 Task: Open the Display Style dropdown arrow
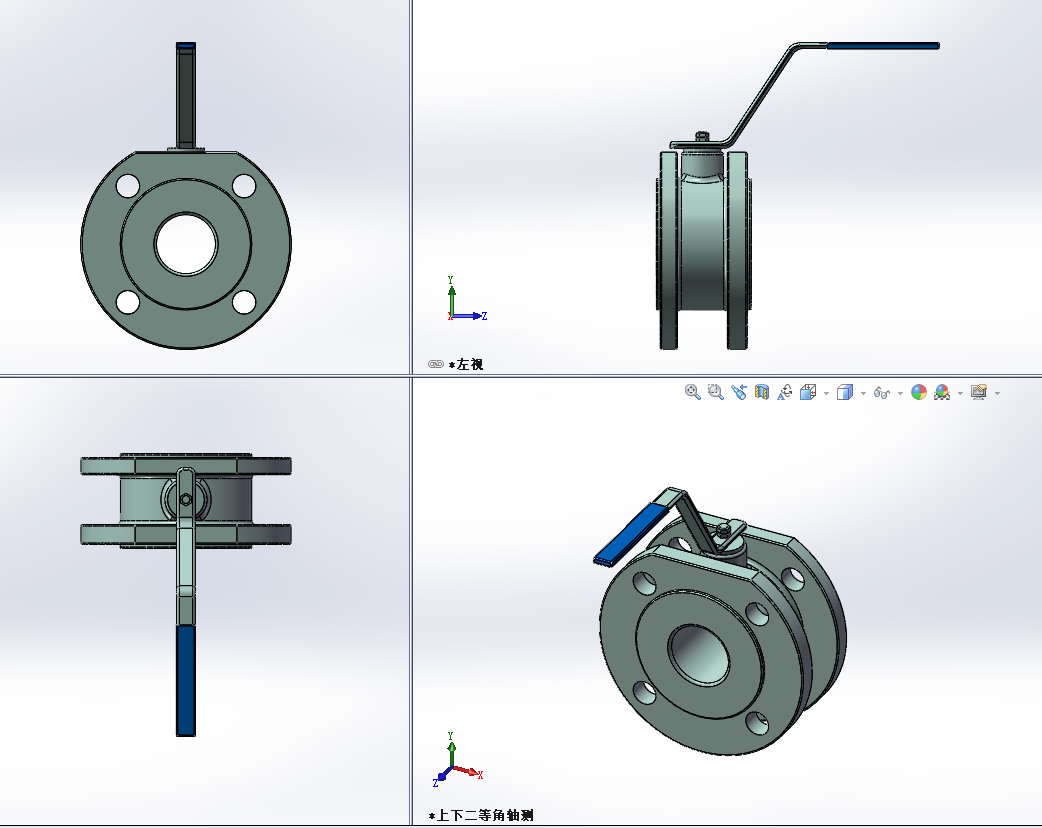pyautogui.click(x=863, y=393)
